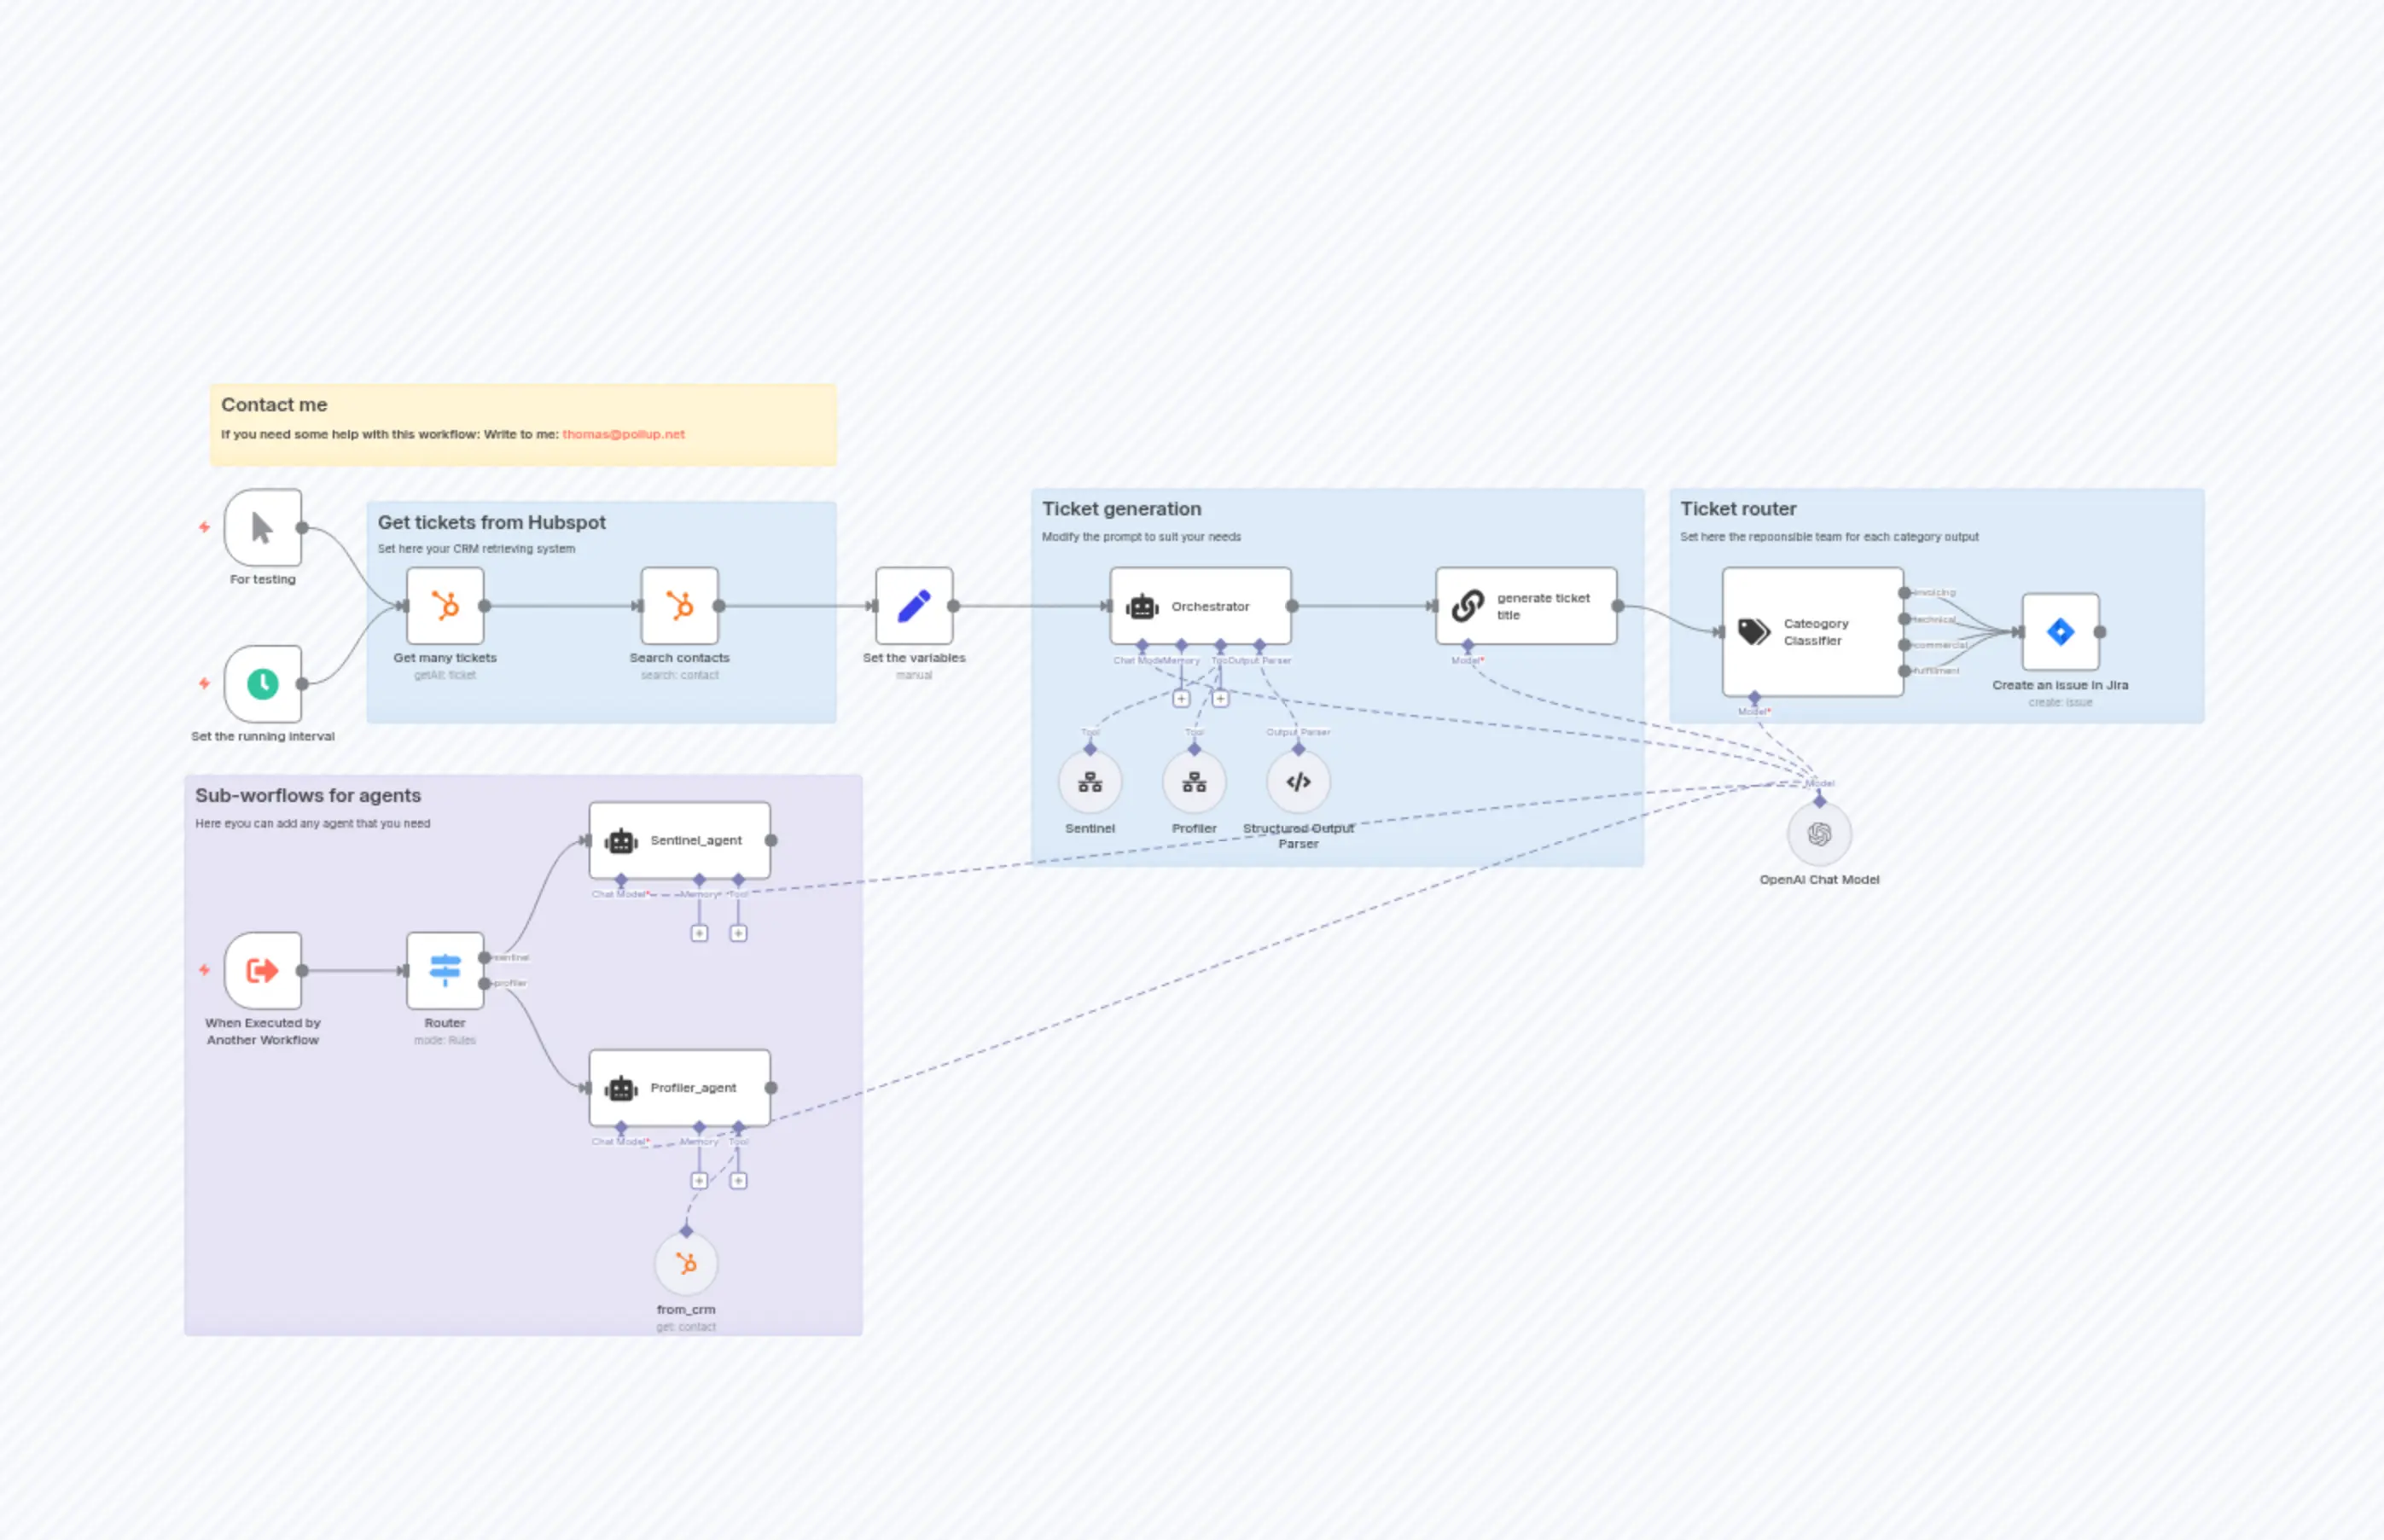Open the Profiler tool node

tap(1194, 783)
